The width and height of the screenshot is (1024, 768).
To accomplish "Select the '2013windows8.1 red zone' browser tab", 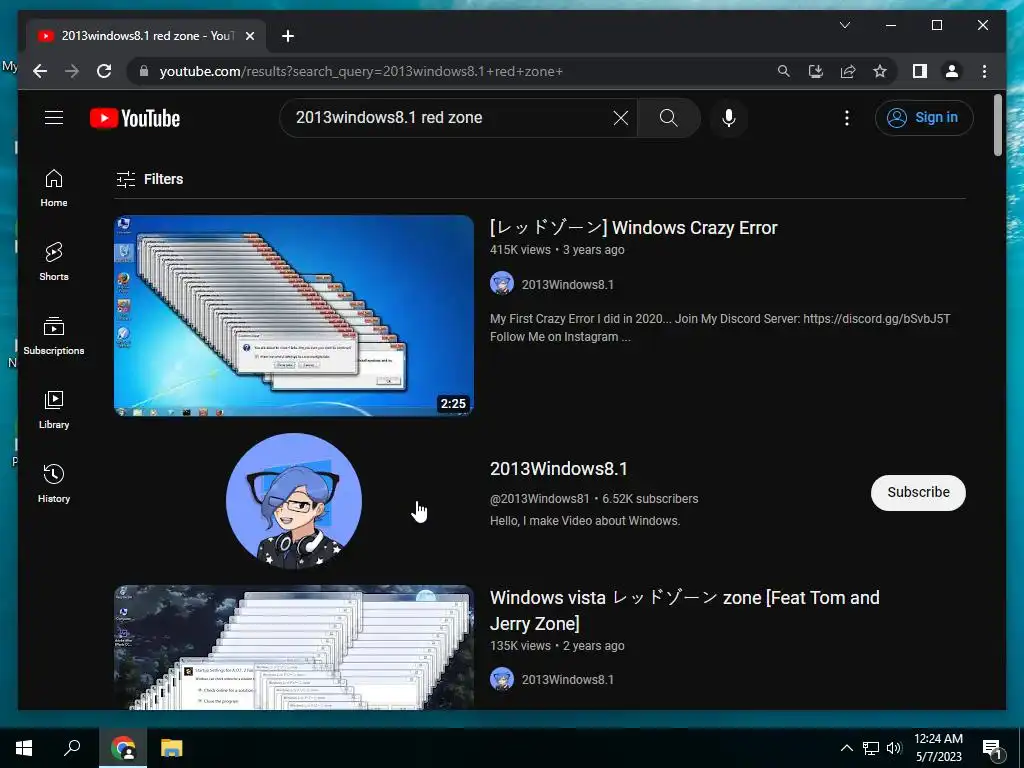I will 146,36.
